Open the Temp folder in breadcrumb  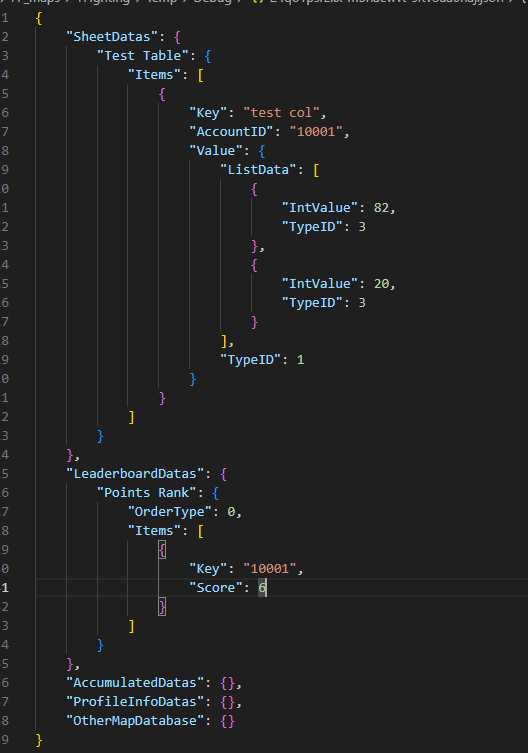162,2
